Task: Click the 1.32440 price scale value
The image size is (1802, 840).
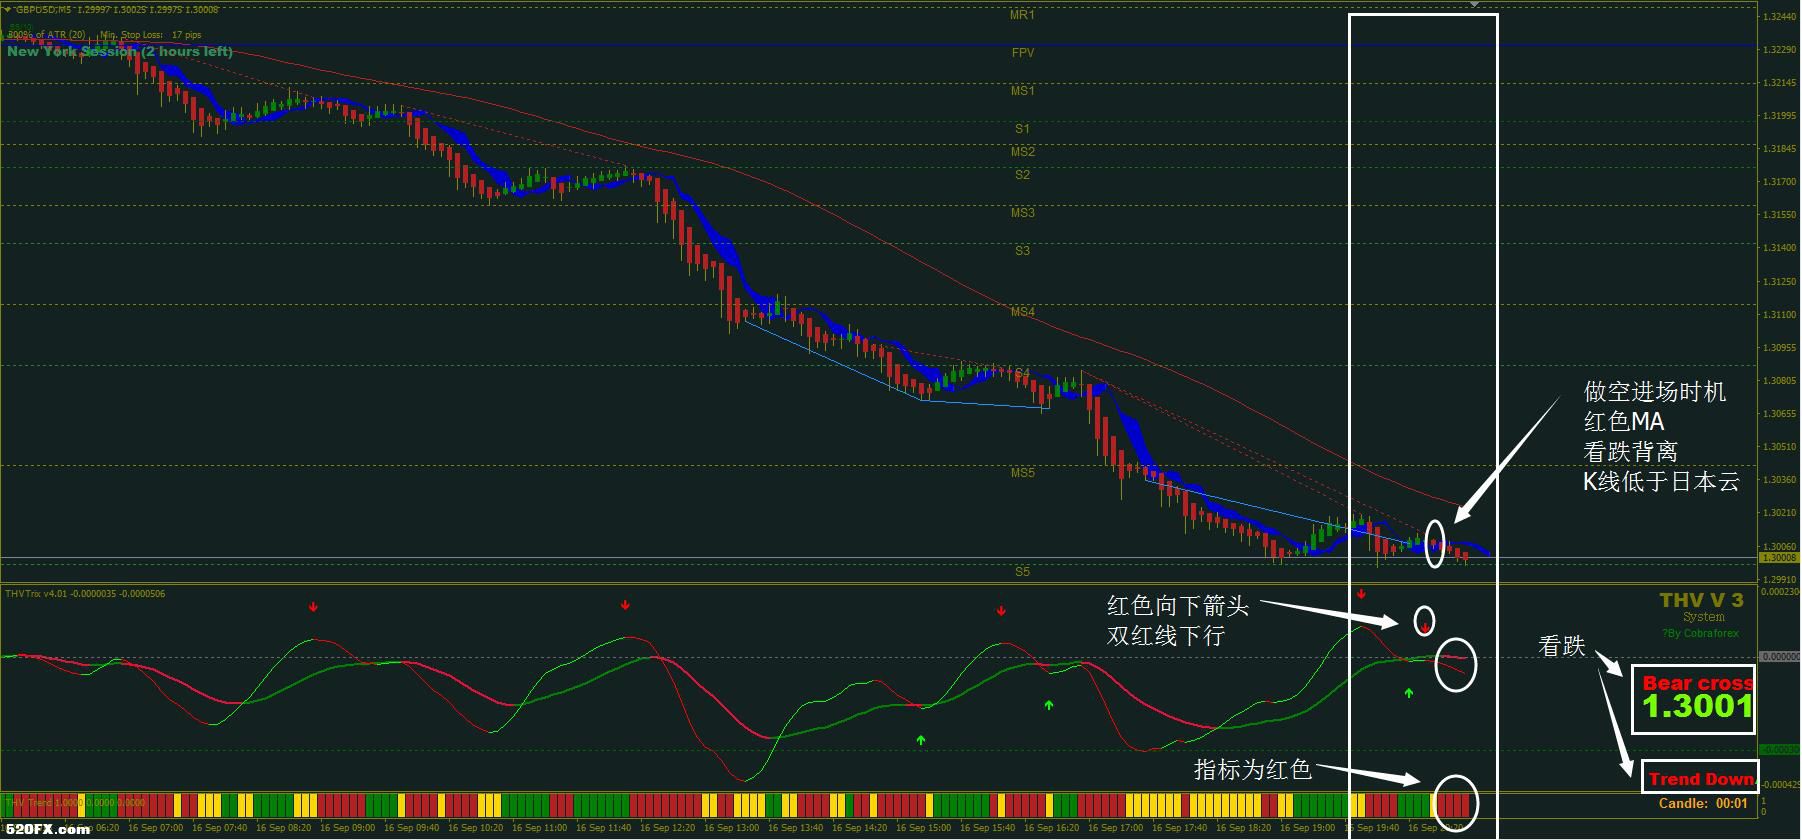Action: 1778,17
